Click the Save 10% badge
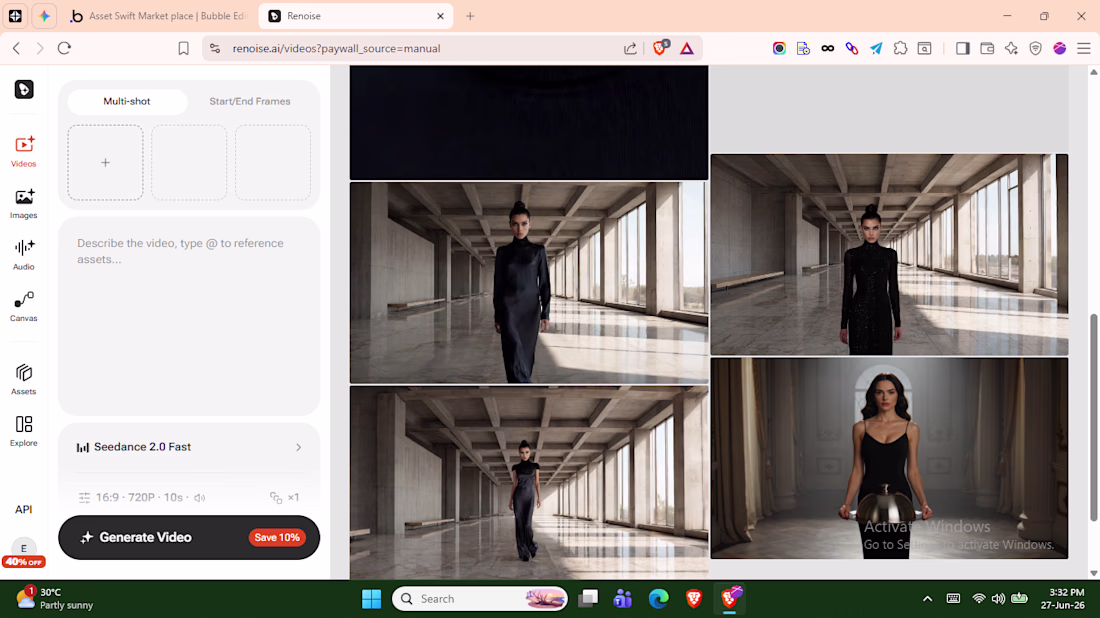Screen dimensions: 1100x618 277,537
